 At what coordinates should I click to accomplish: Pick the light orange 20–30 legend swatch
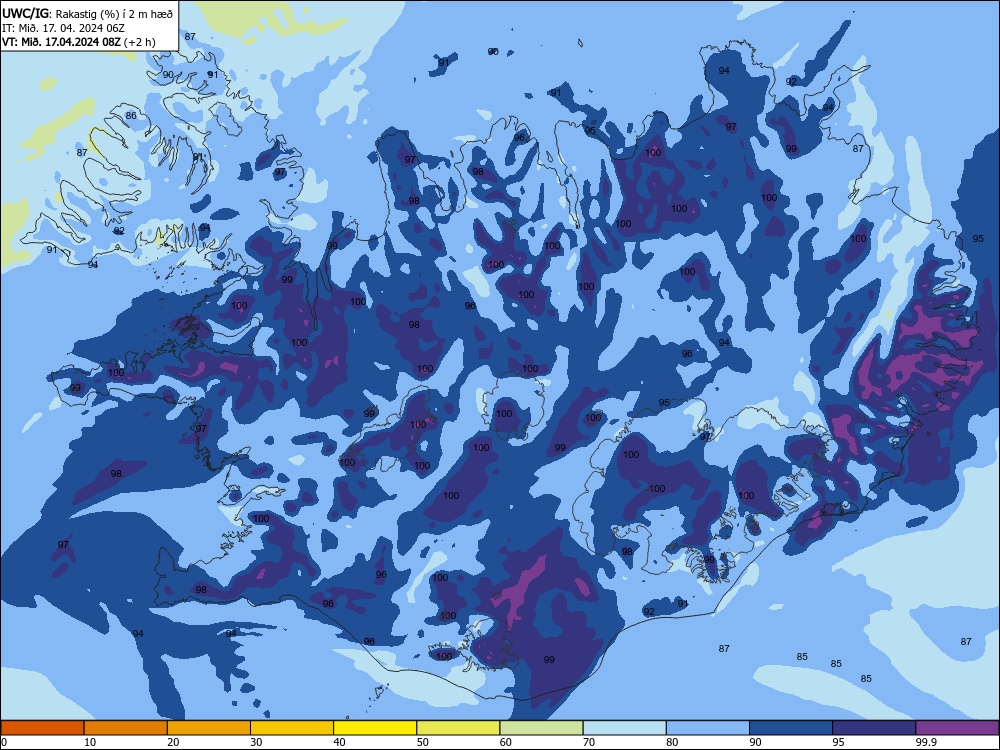(209, 728)
